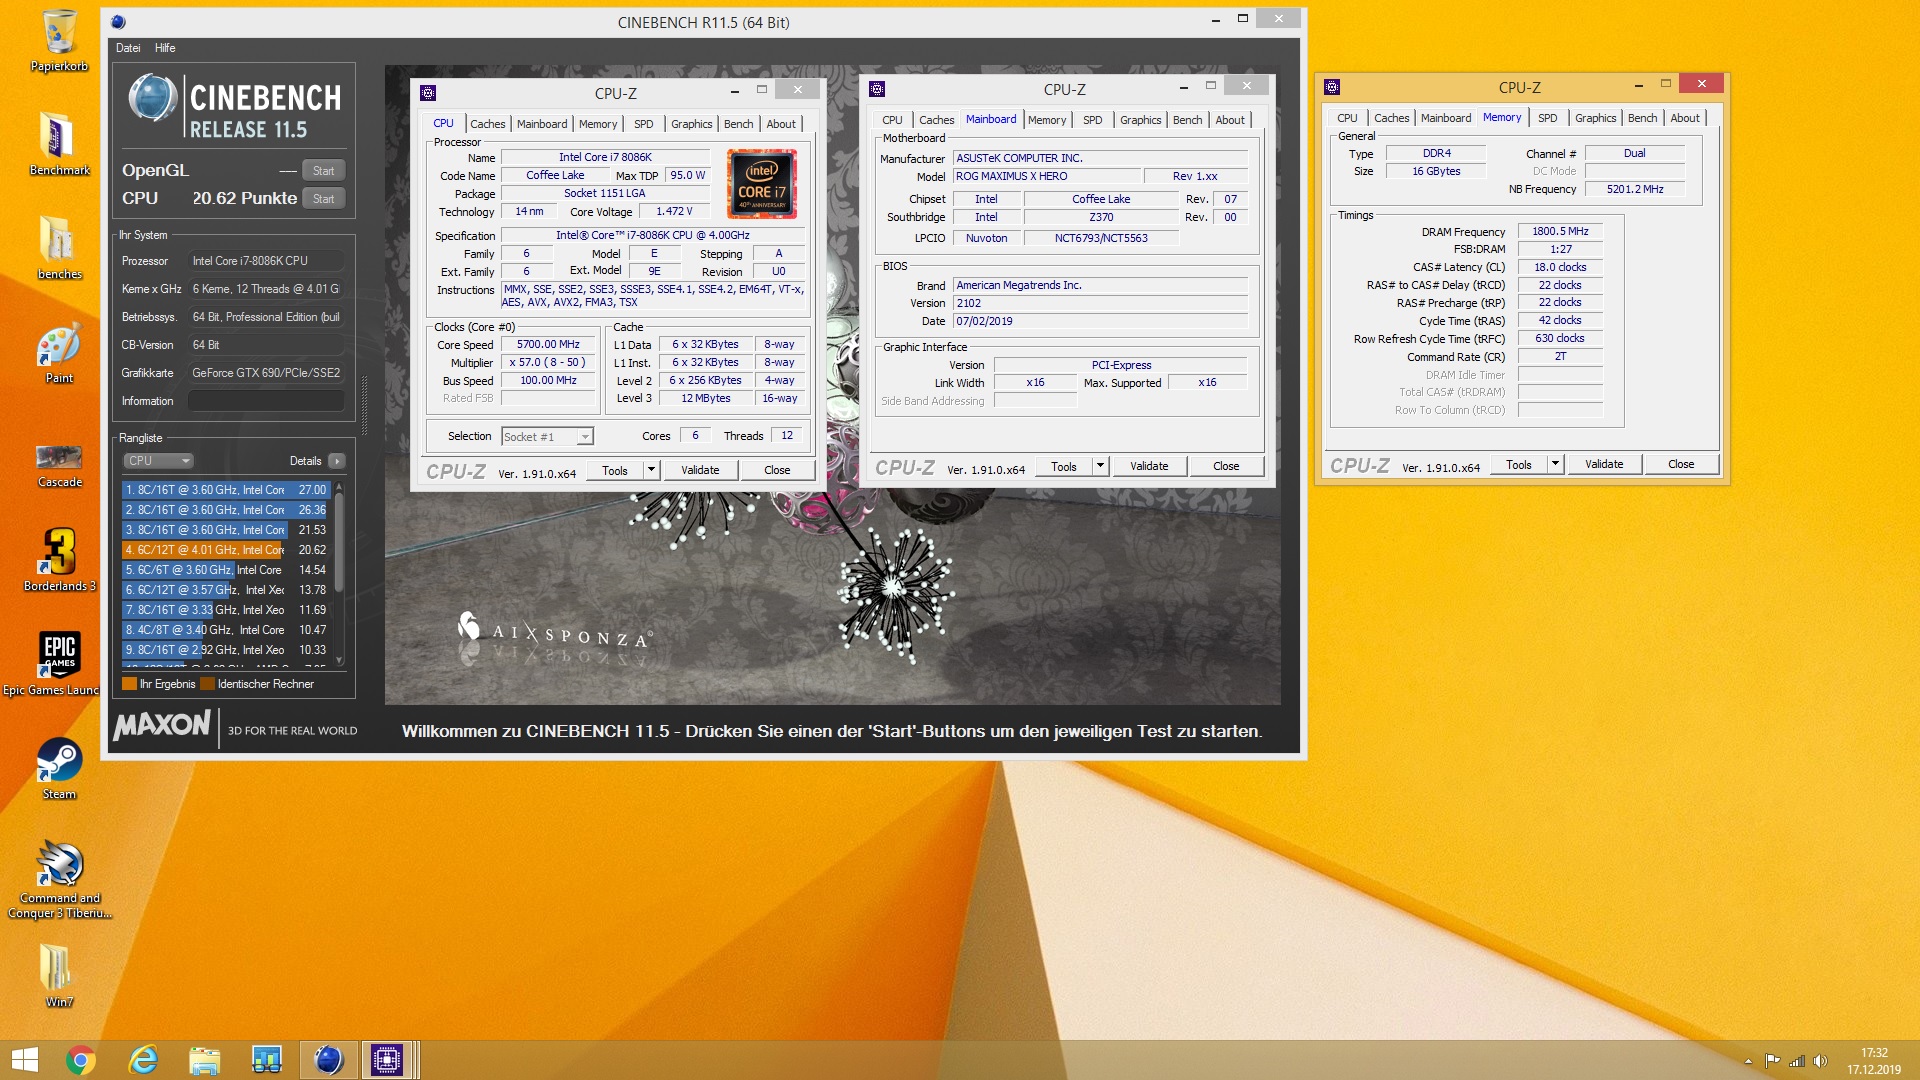The image size is (1920, 1080).
Task: Open the Hilfe menu in Cinebench
Action: (165, 48)
